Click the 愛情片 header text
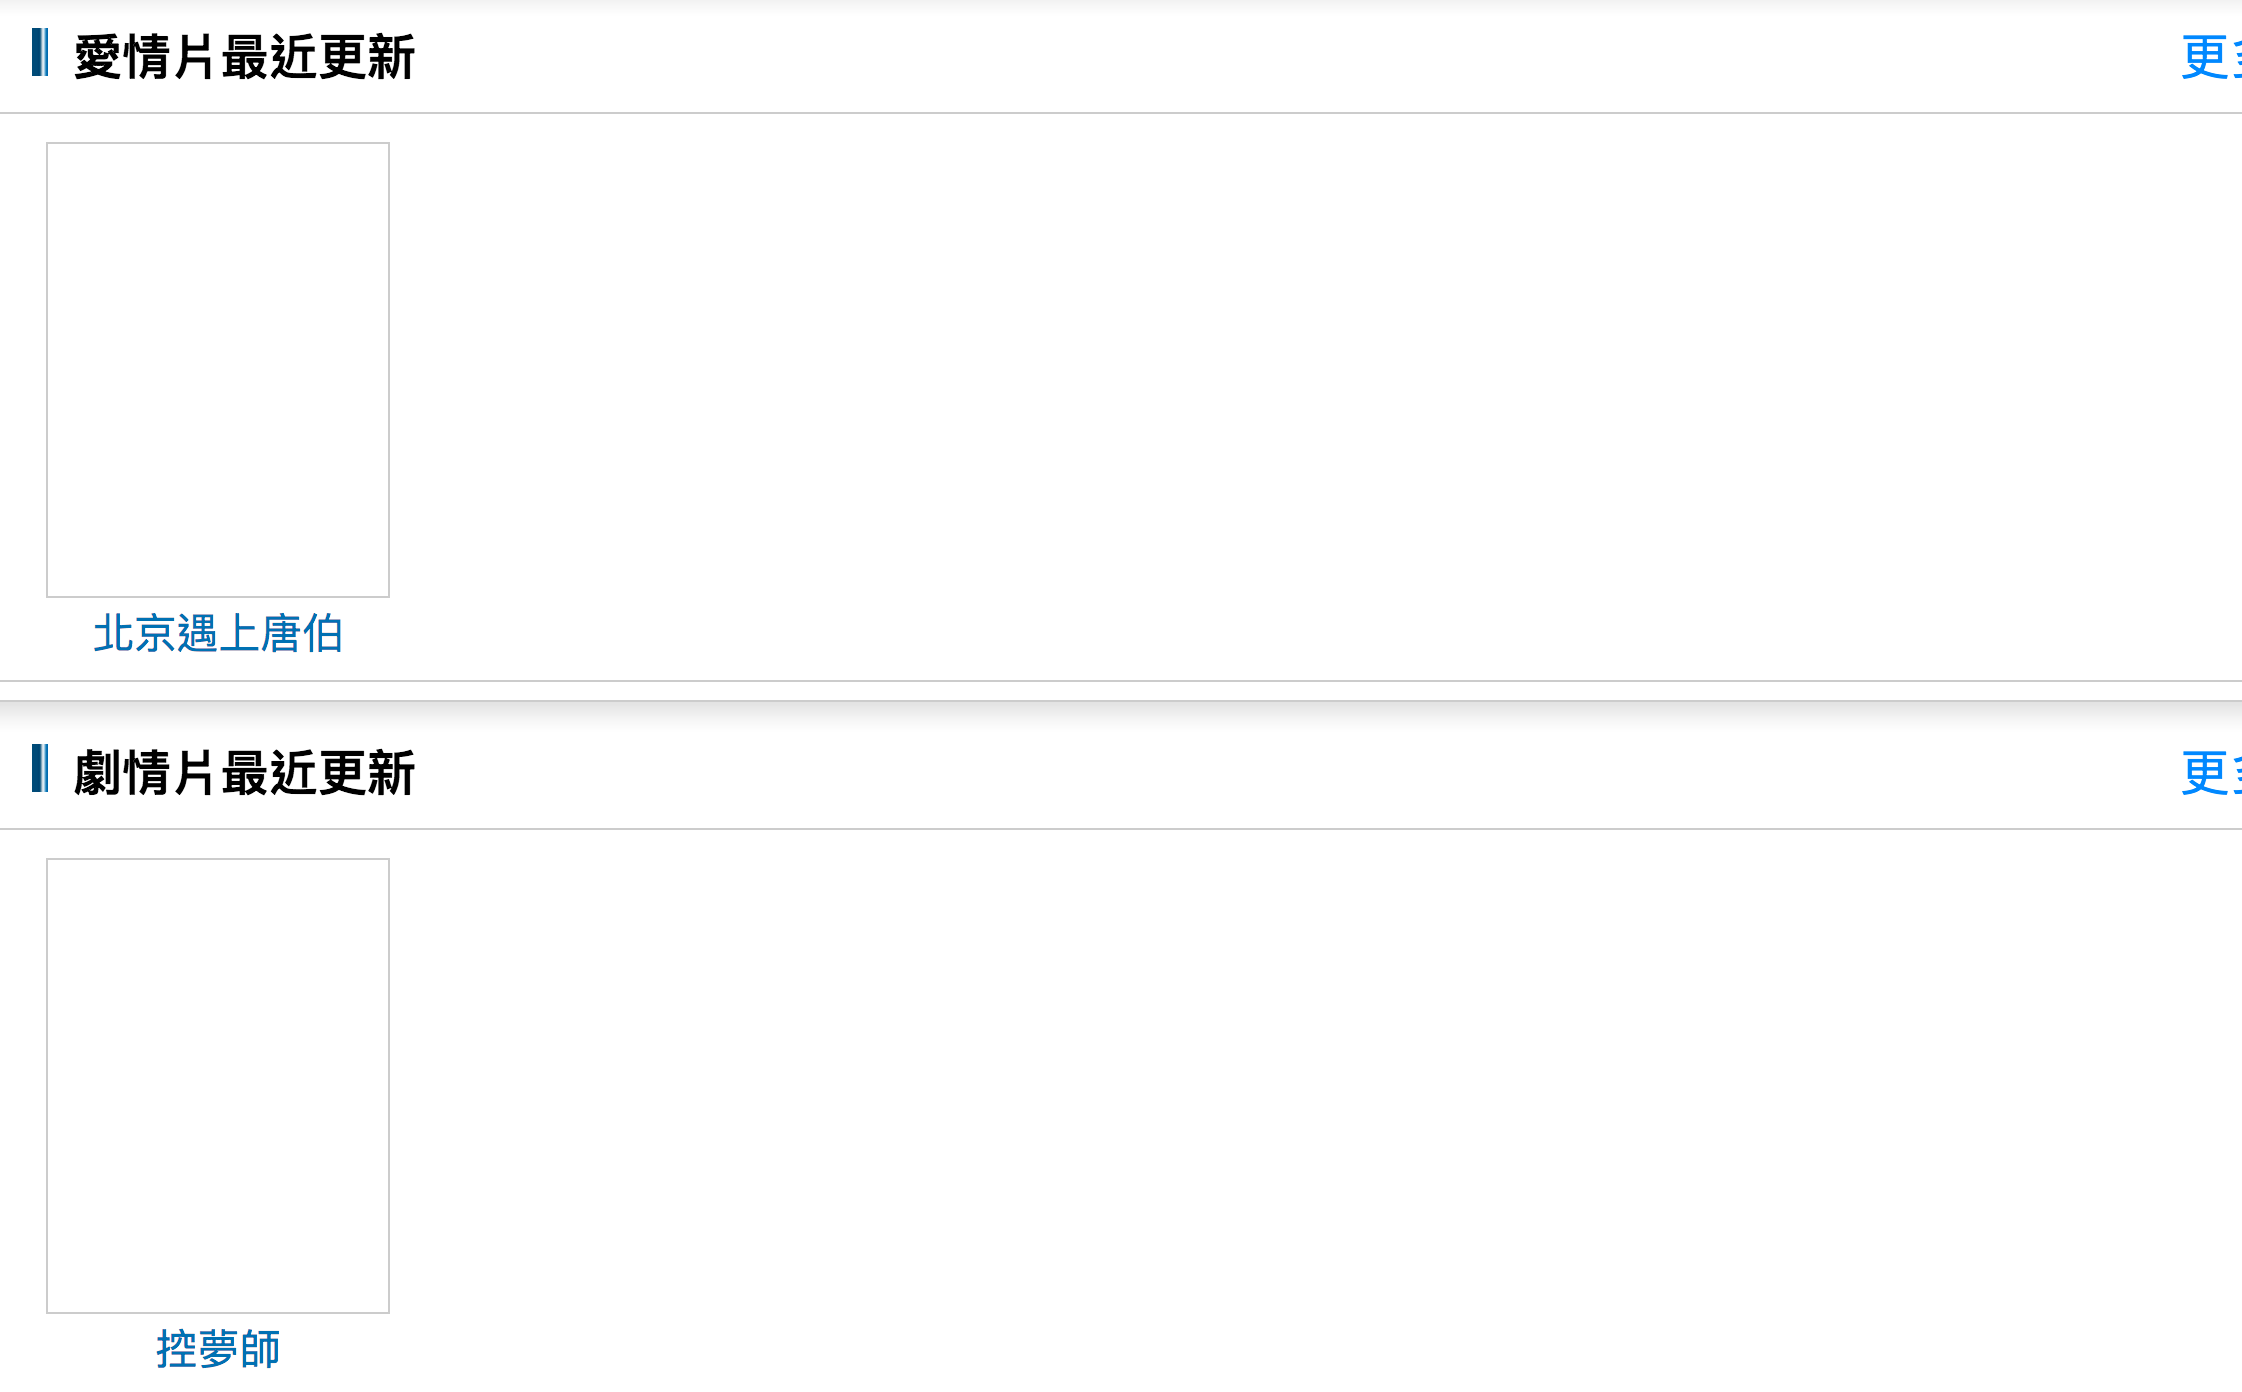 pyautogui.click(x=146, y=57)
